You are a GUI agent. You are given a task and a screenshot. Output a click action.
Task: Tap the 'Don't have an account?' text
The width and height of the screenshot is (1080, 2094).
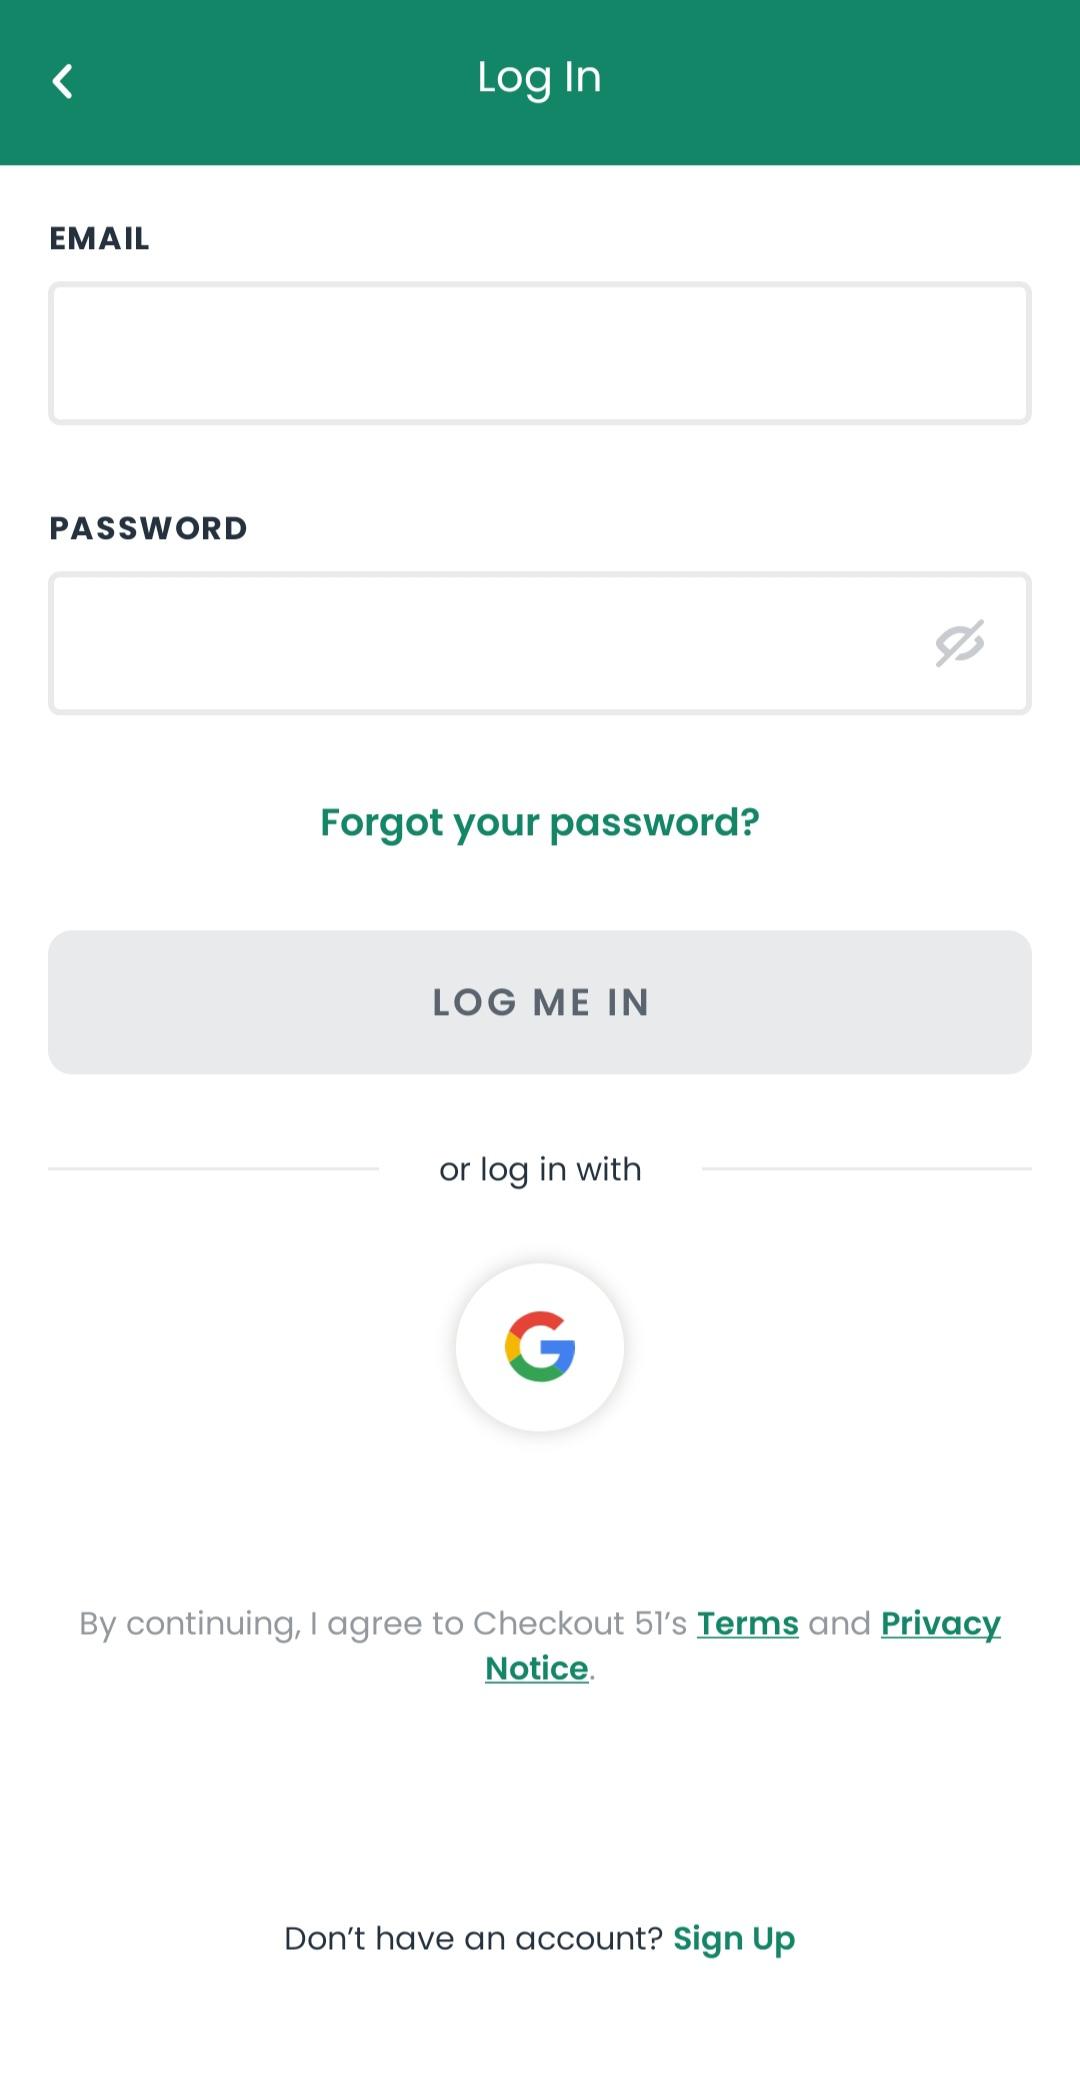click(x=473, y=1938)
